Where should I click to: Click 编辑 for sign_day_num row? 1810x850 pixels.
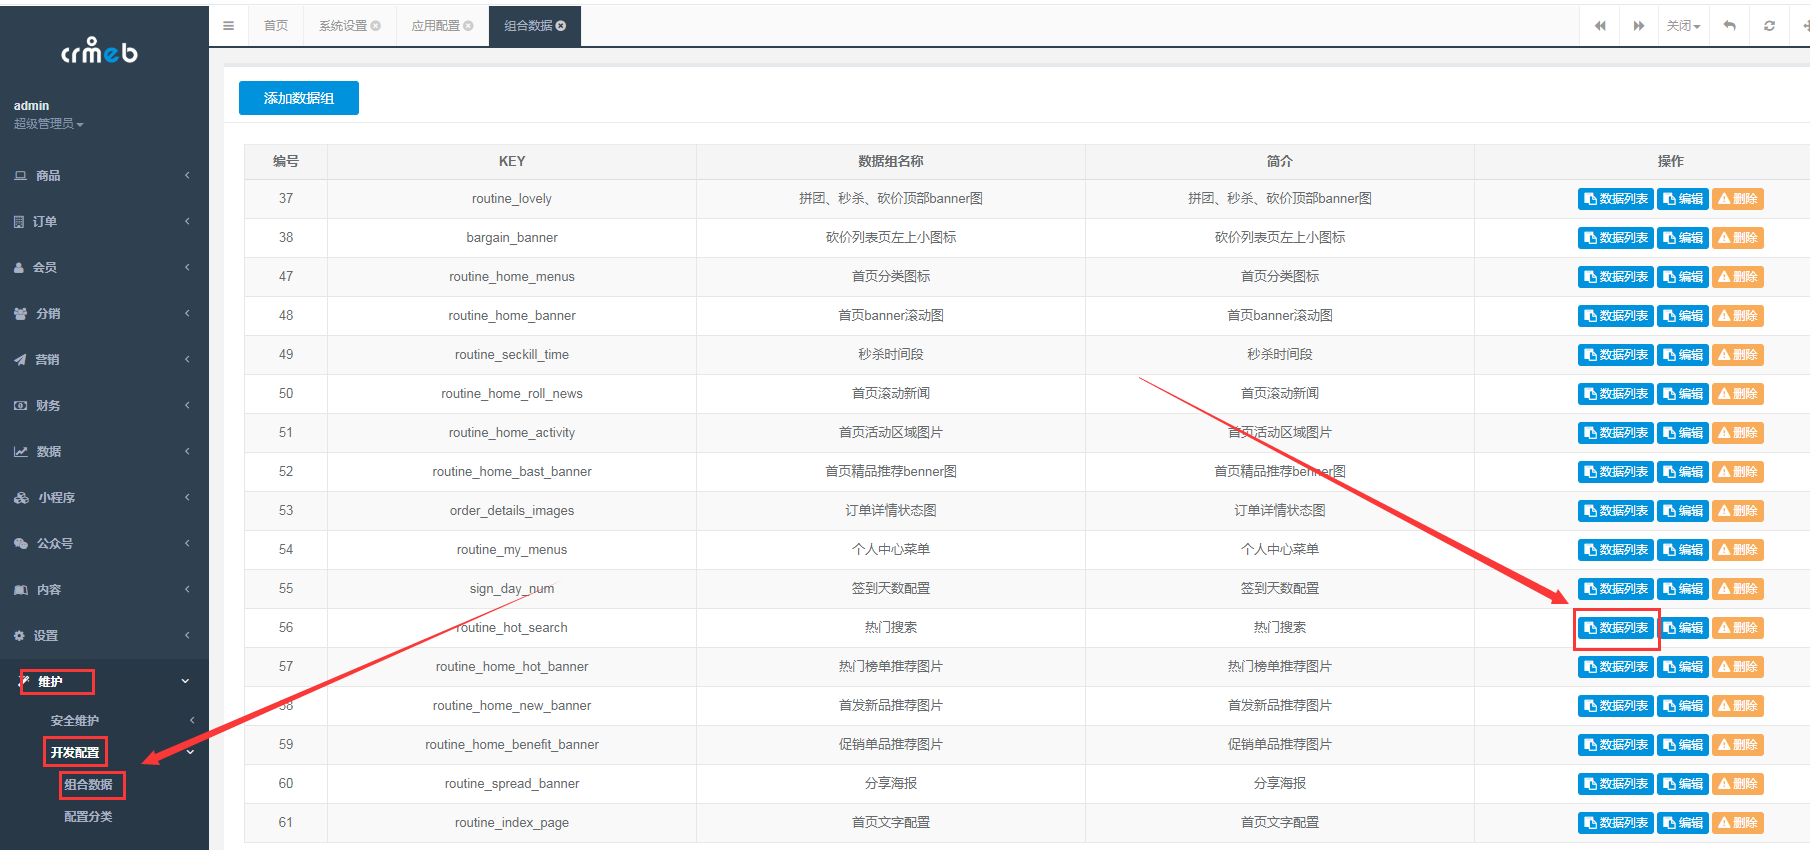pyautogui.click(x=1683, y=589)
